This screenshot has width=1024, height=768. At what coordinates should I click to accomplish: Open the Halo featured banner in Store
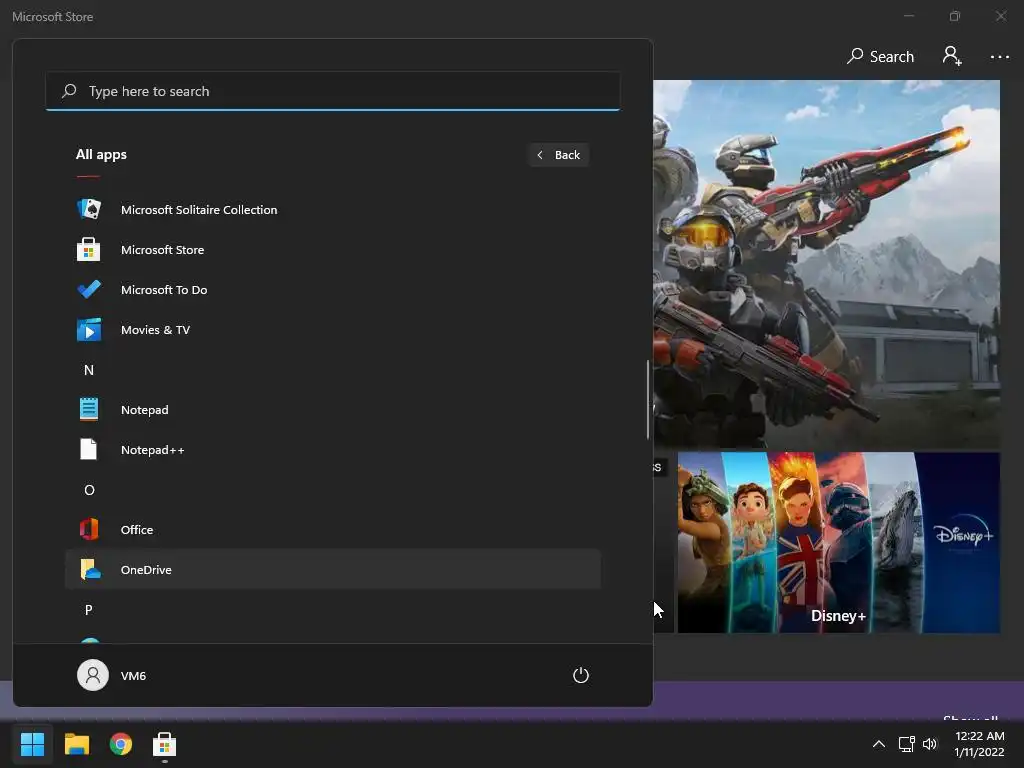pos(826,264)
